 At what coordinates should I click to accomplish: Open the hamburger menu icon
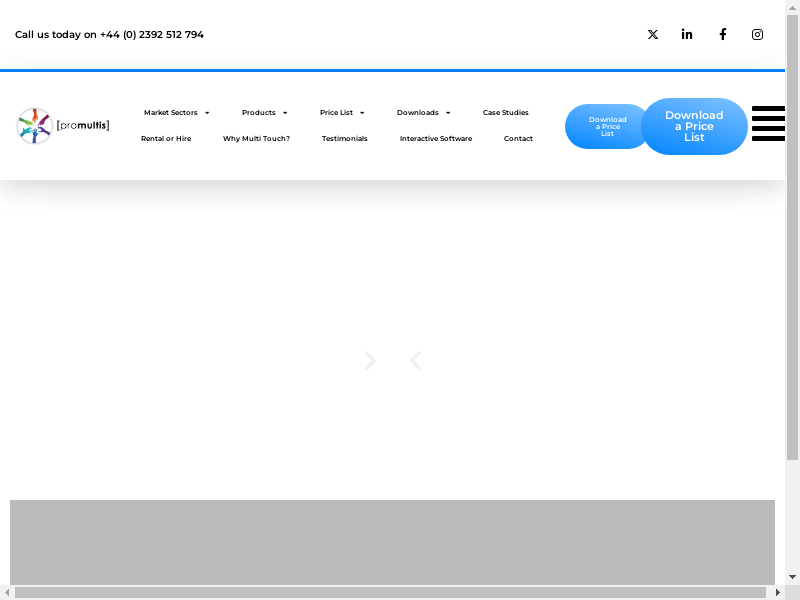[x=768, y=124]
